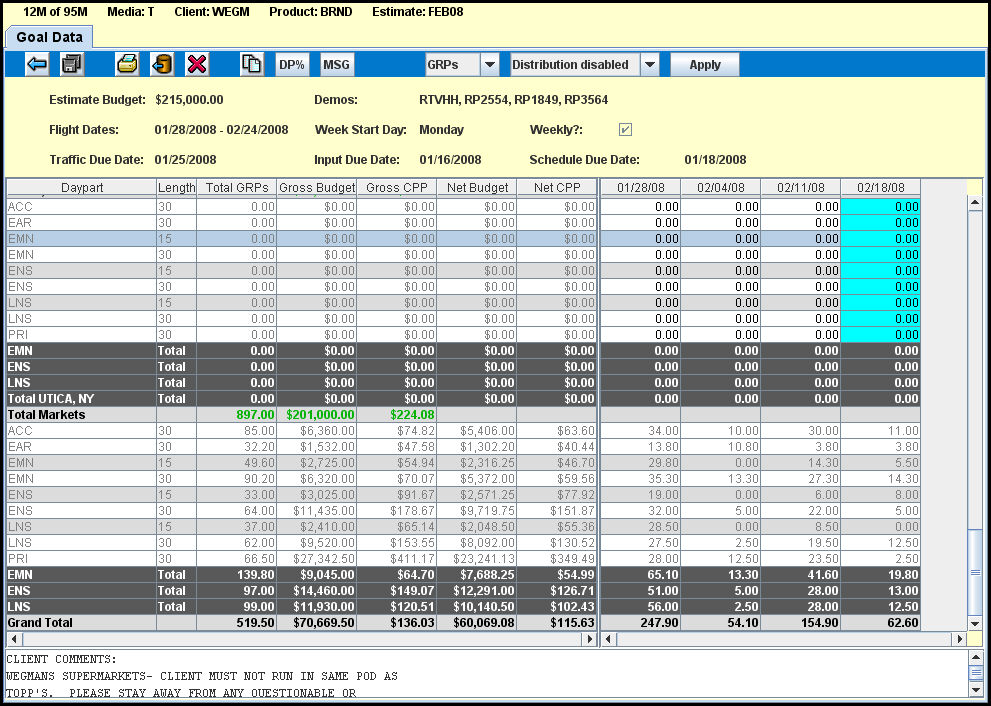Click the $11,930.00 LNS total budget
The height and width of the screenshot is (706, 991).
click(317, 607)
